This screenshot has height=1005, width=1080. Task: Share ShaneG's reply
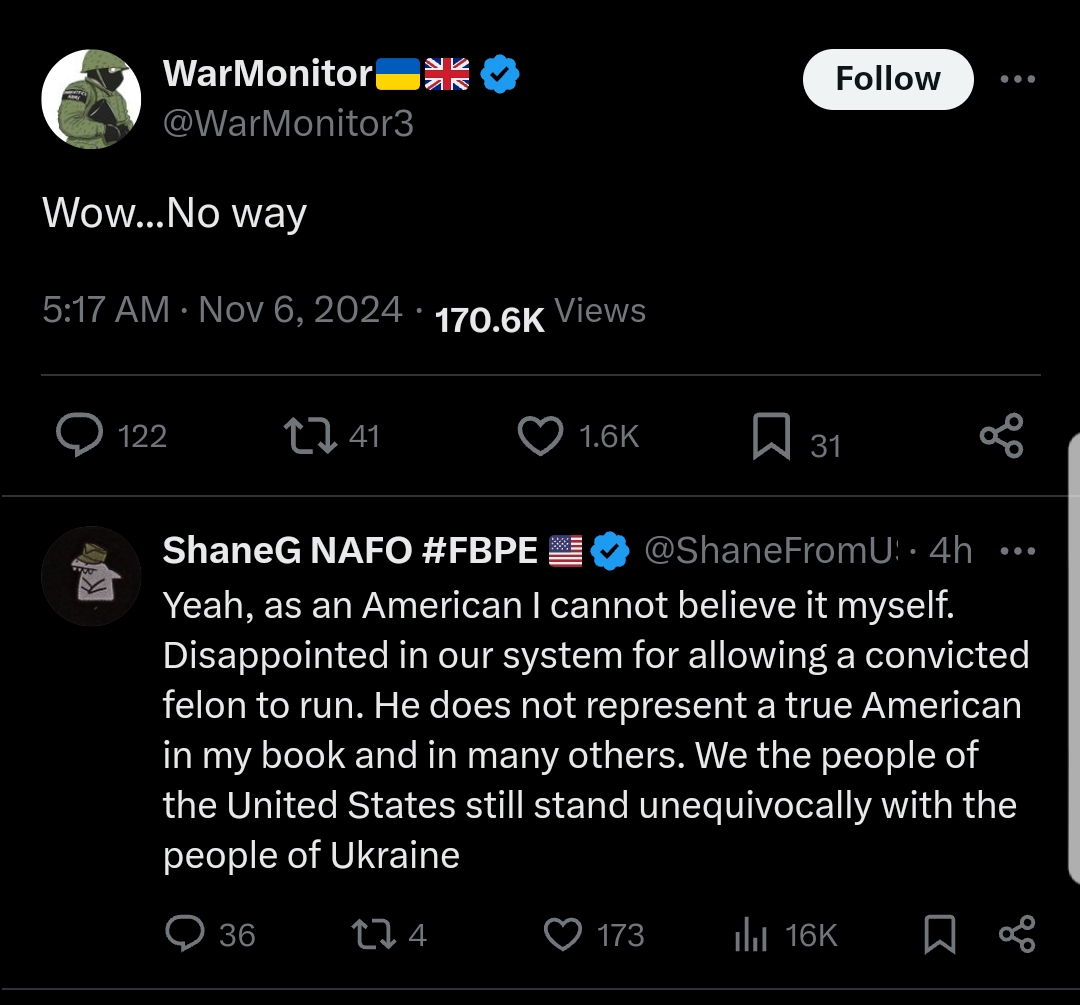click(x=1018, y=934)
